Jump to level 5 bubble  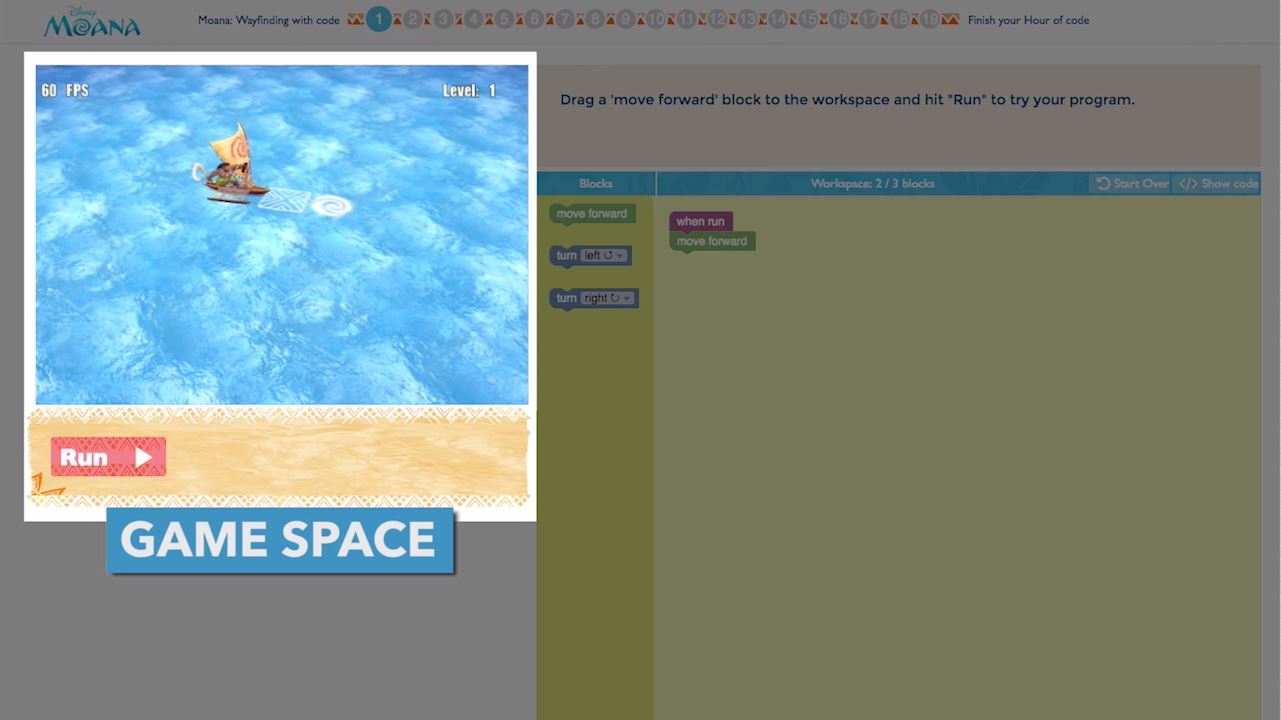point(504,19)
